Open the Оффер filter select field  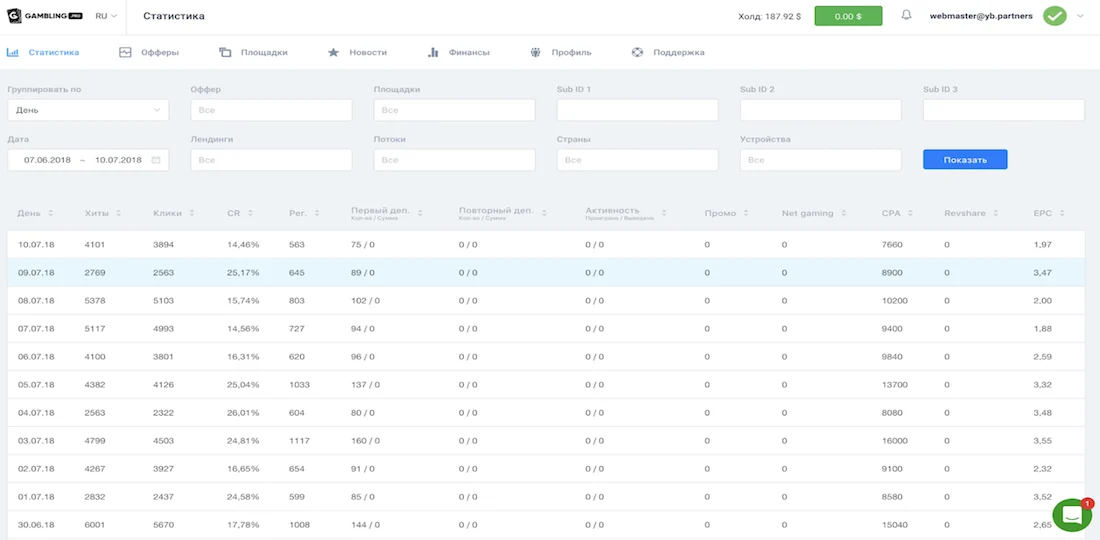(271, 110)
